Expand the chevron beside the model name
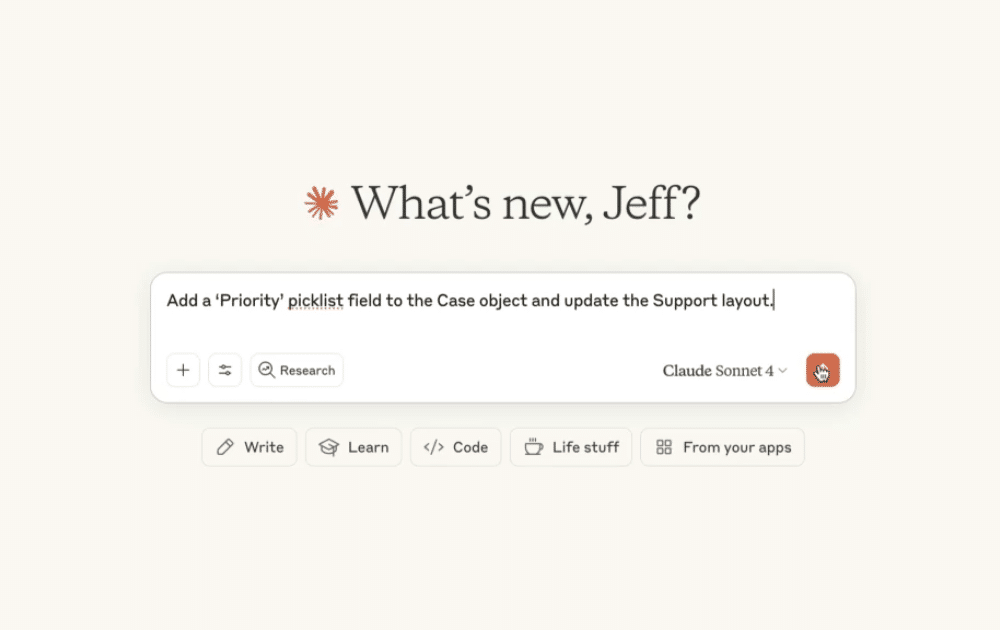The height and width of the screenshot is (630, 1000). pyautogui.click(x=783, y=371)
